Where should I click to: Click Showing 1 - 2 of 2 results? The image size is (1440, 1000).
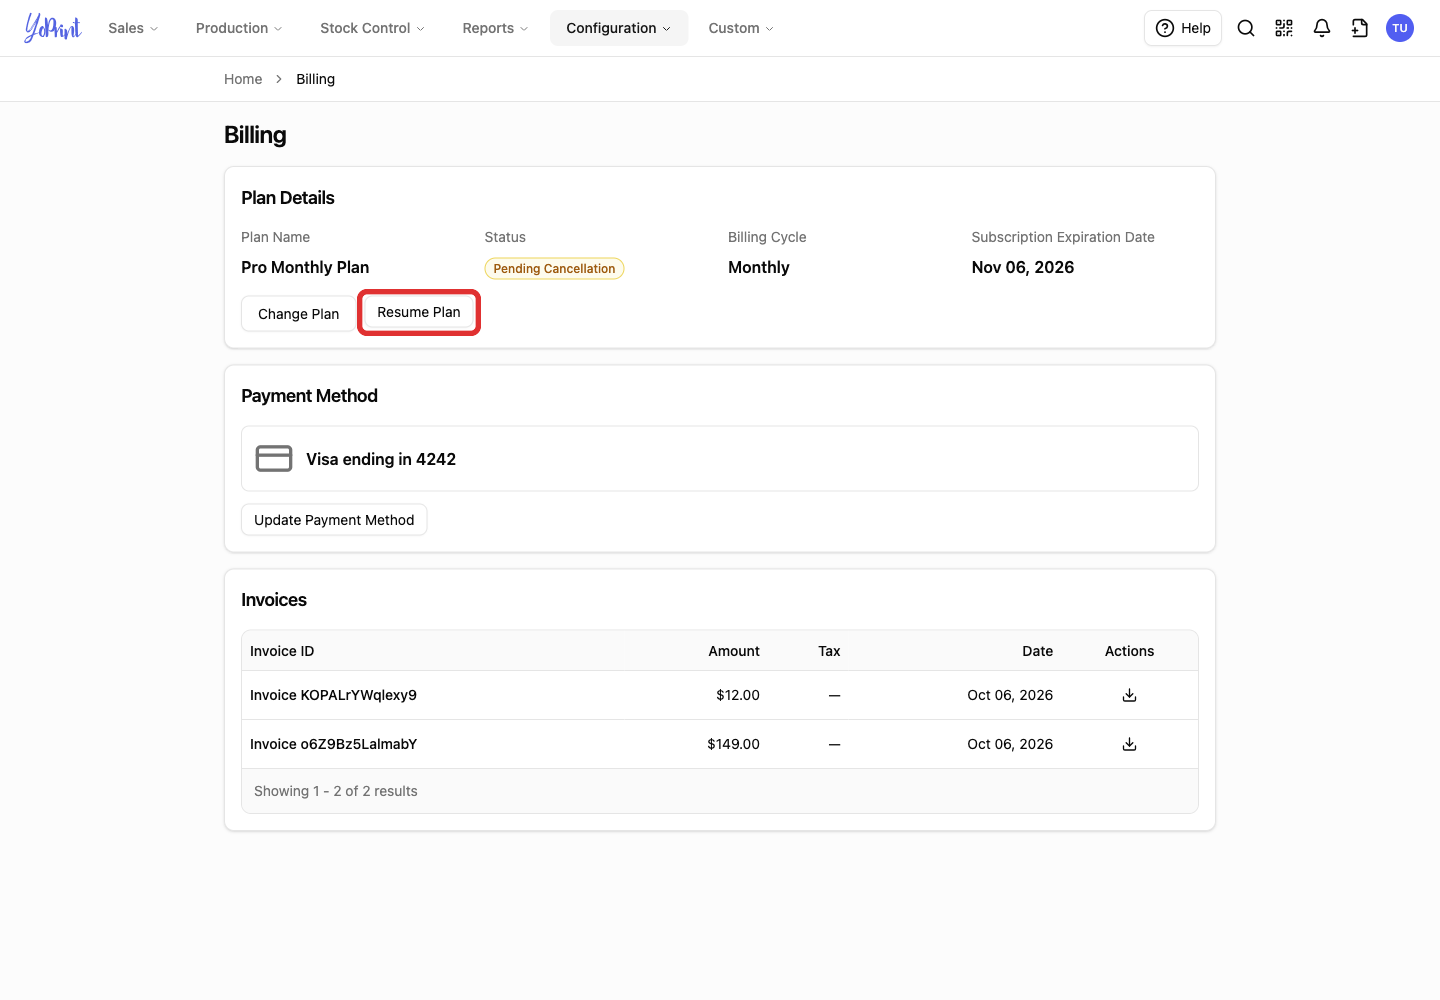click(336, 791)
